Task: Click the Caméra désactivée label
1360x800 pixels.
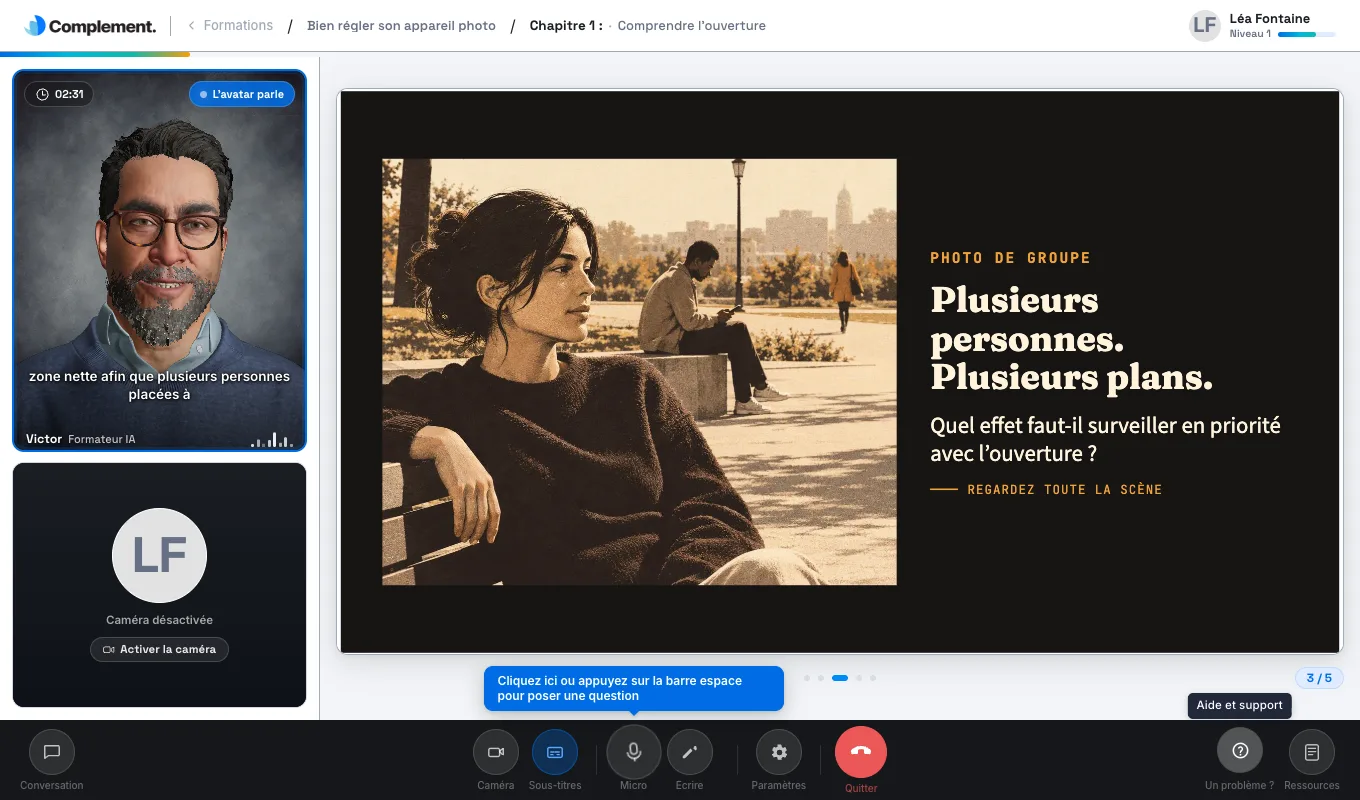Action: coord(159,620)
